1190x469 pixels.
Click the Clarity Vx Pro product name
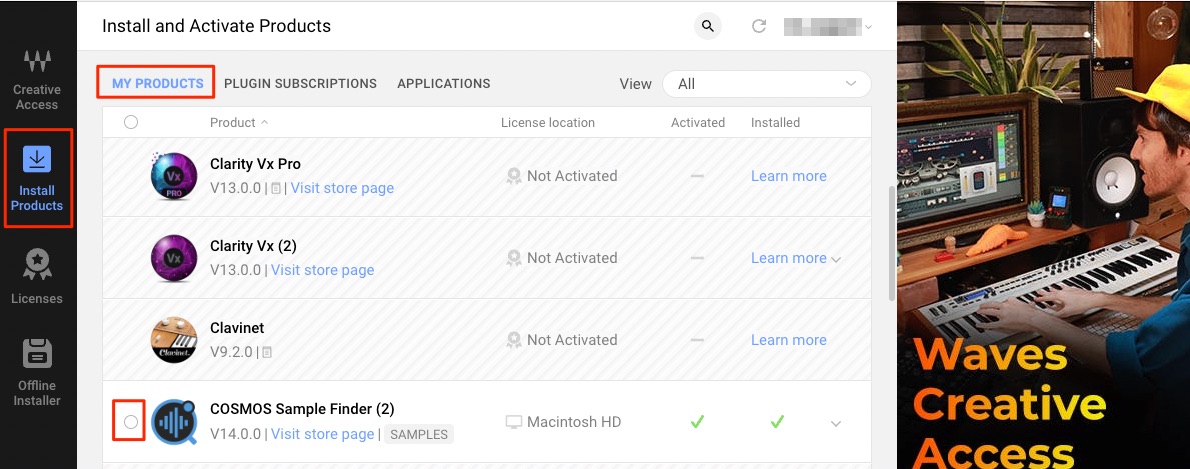click(x=255, y=164)
